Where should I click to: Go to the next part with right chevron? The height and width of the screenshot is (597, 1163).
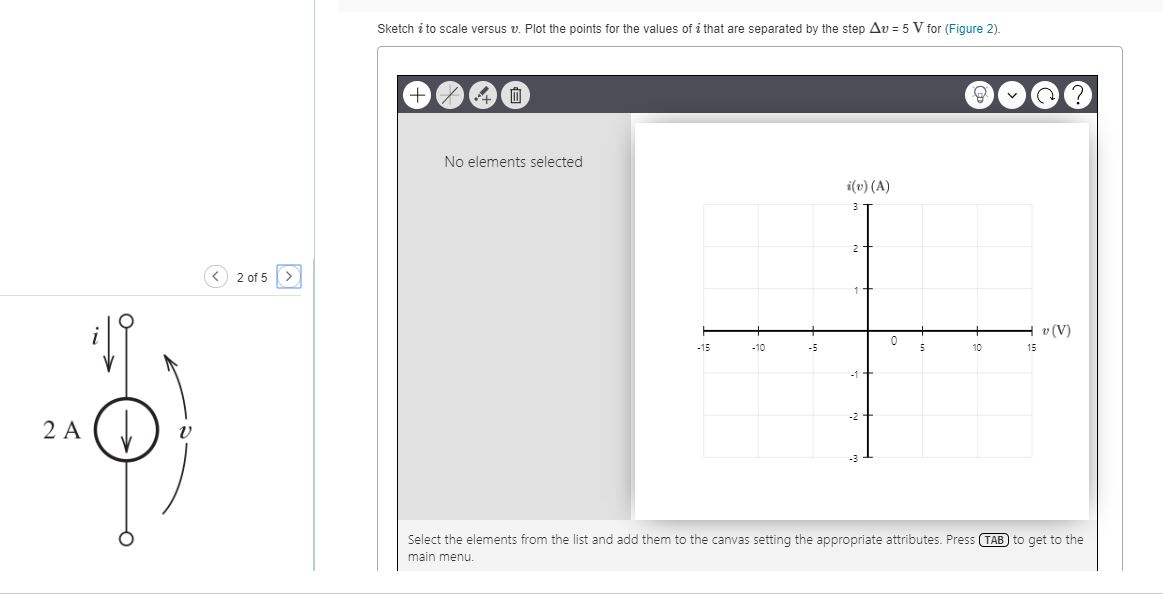pyautogui.click(x=288, y=277)
